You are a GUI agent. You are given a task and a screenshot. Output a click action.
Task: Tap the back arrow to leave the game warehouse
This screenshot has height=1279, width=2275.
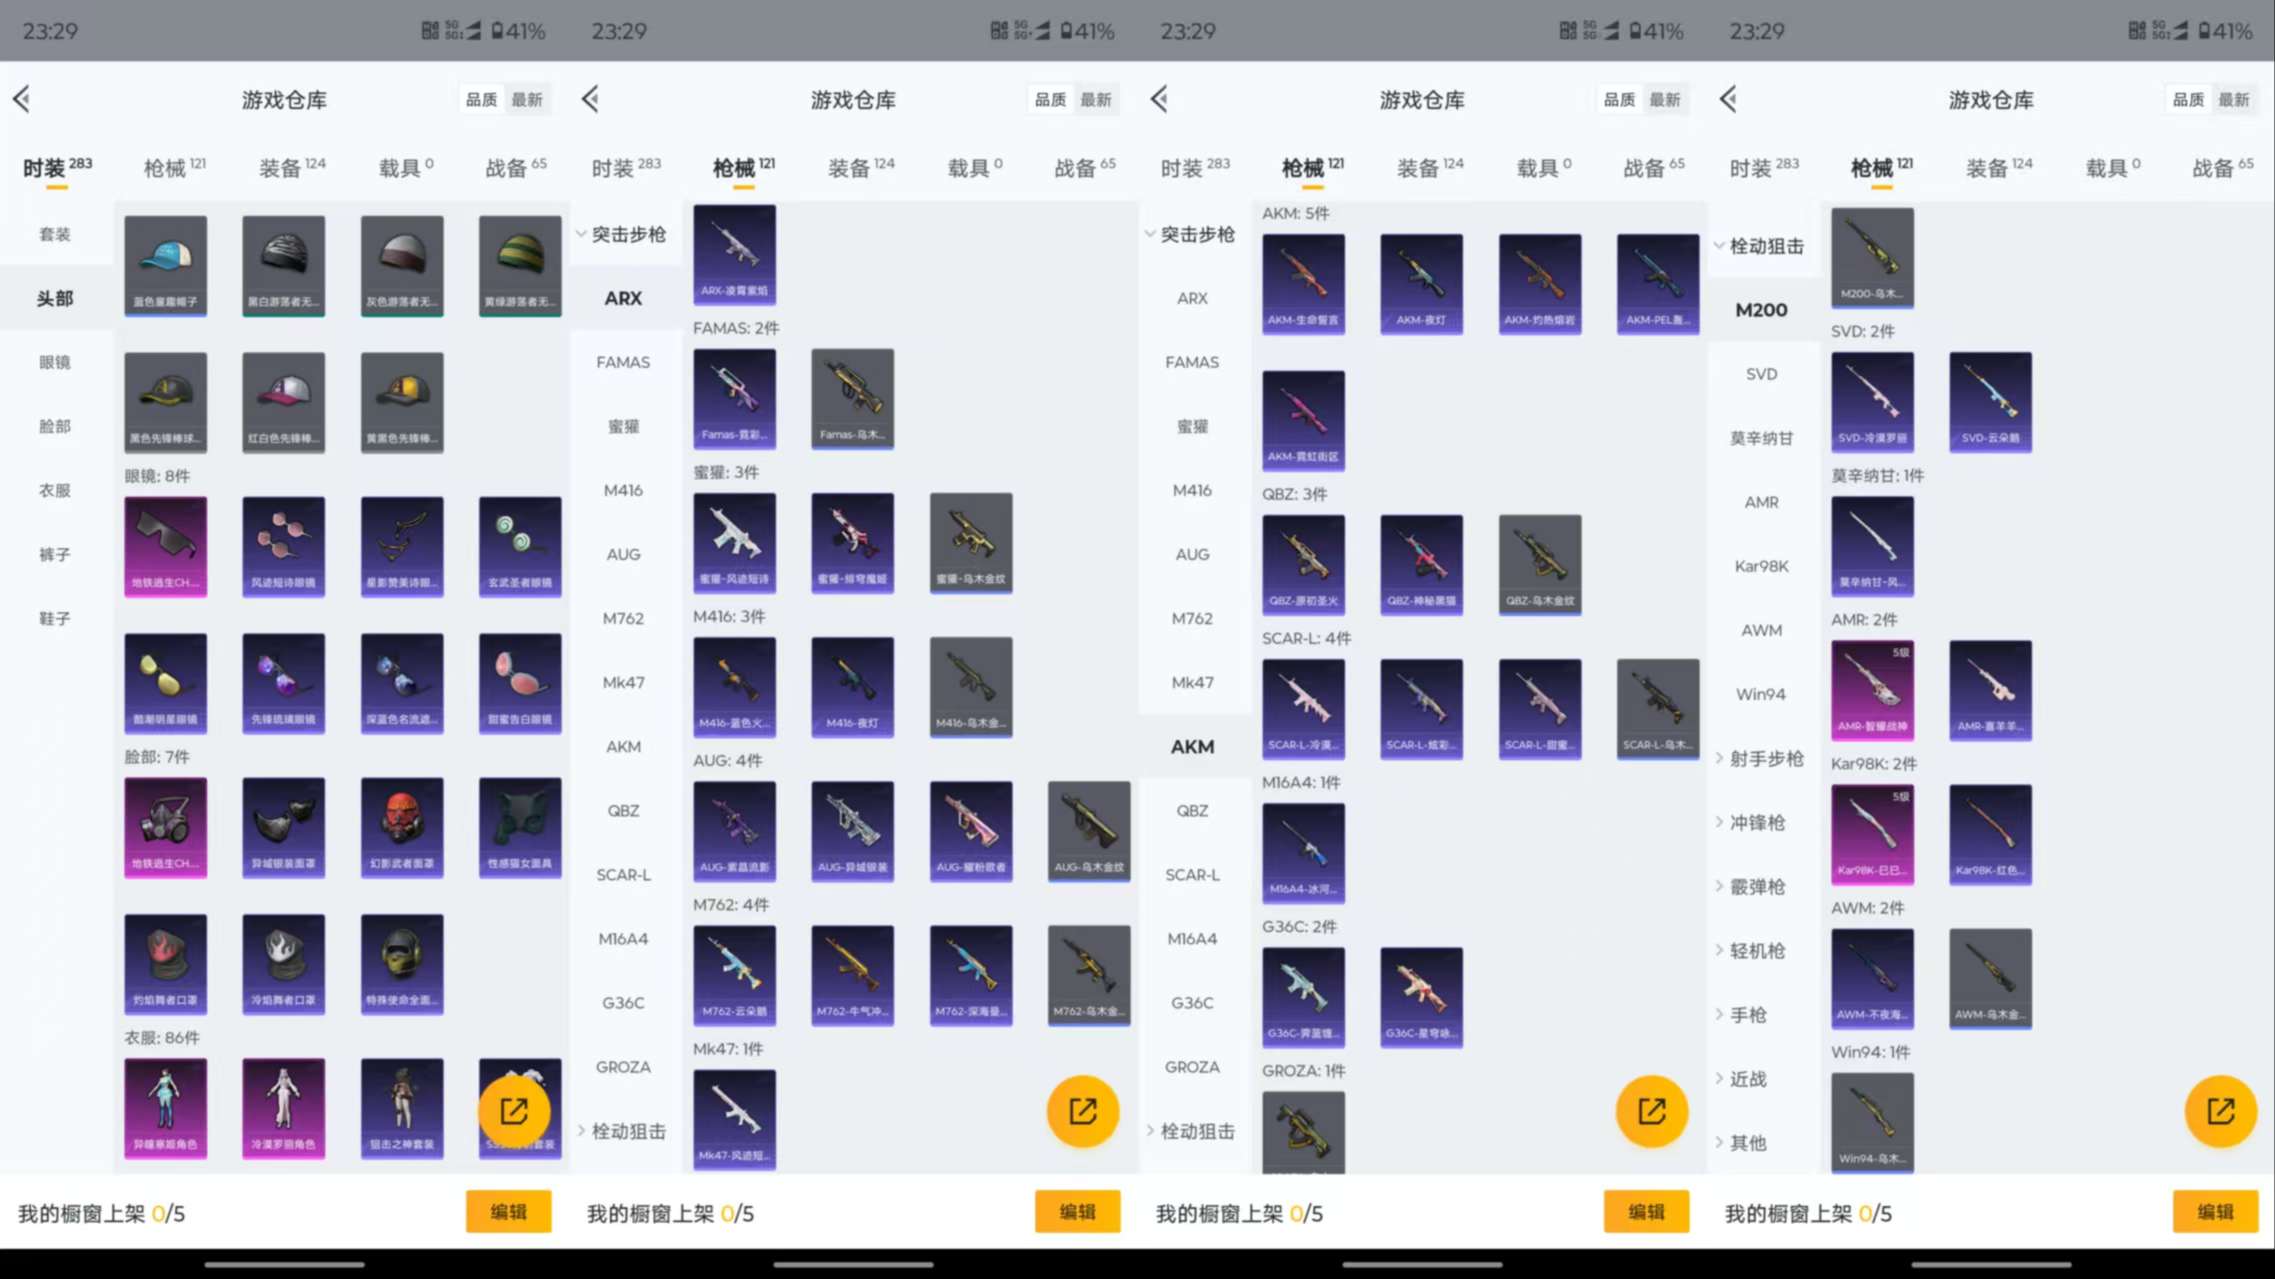point(22,99)
